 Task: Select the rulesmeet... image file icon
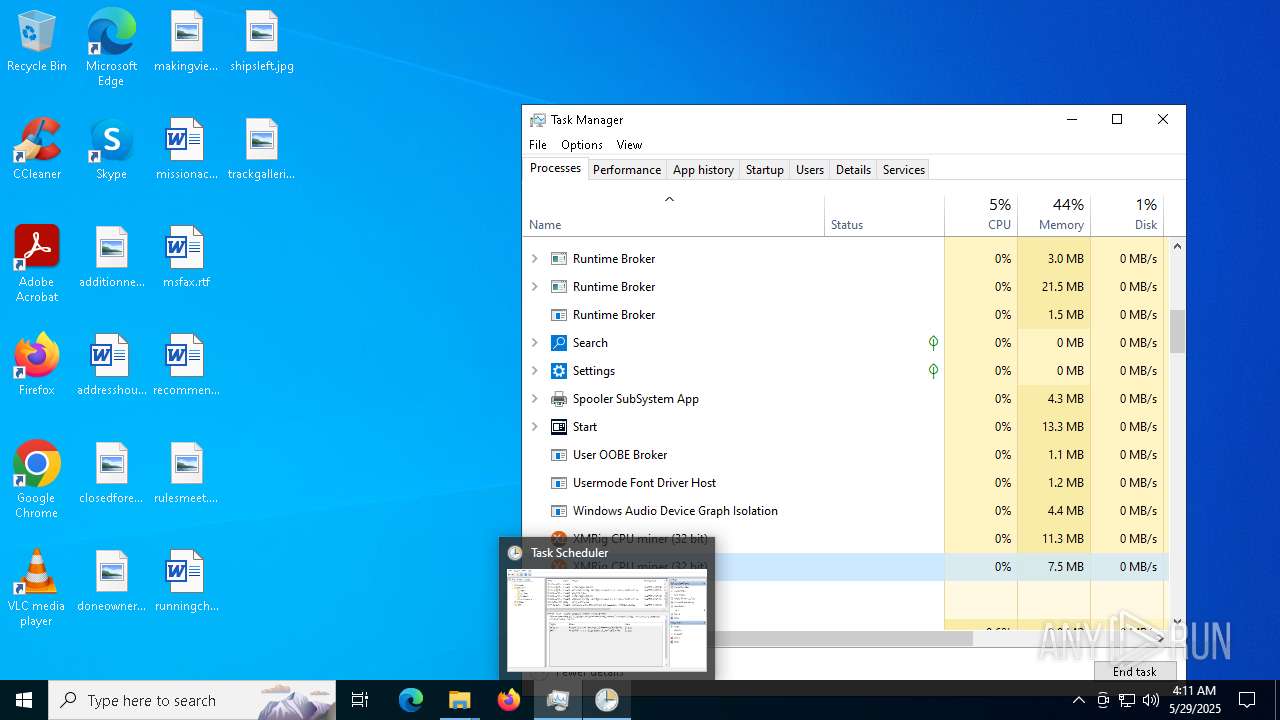[186, 474]
